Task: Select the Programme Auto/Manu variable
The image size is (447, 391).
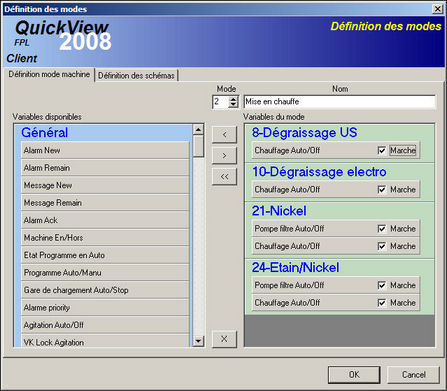Action: pos(105,273)
